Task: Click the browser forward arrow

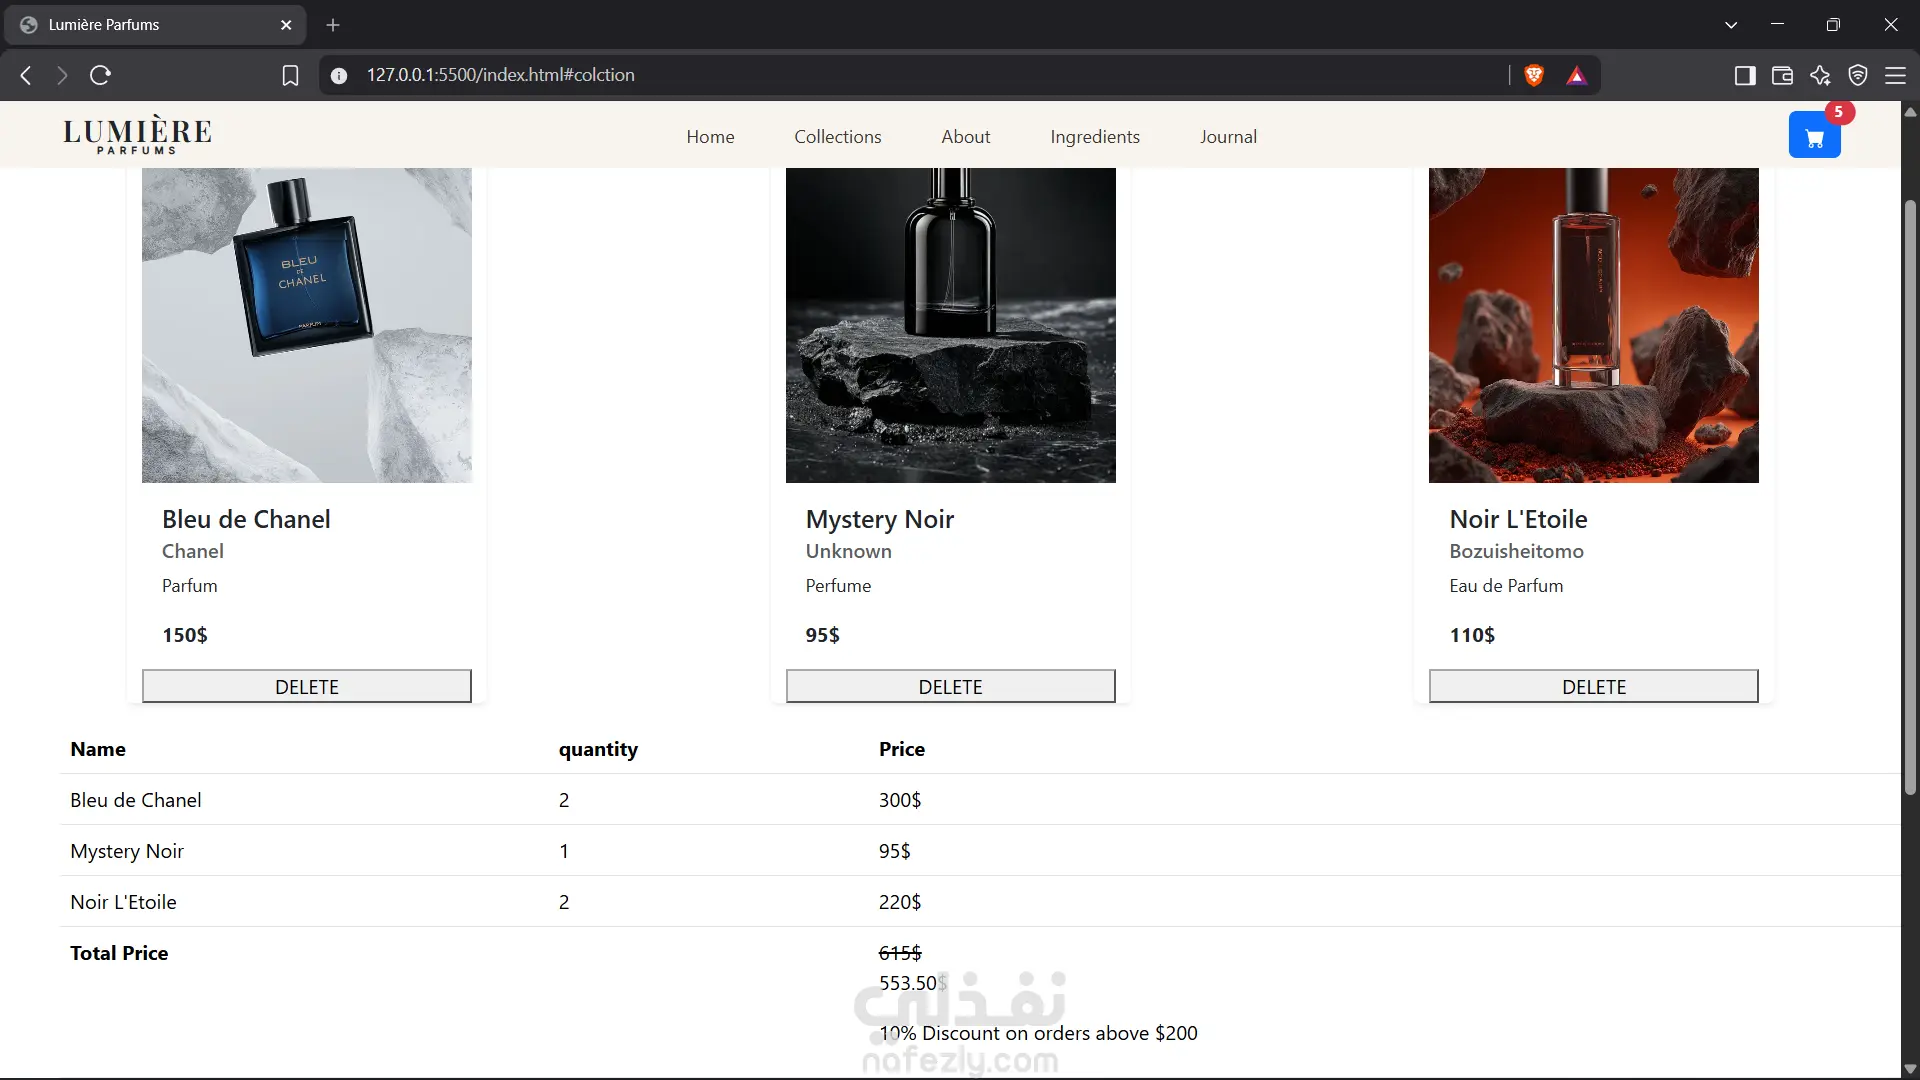Action: (62, 75)
